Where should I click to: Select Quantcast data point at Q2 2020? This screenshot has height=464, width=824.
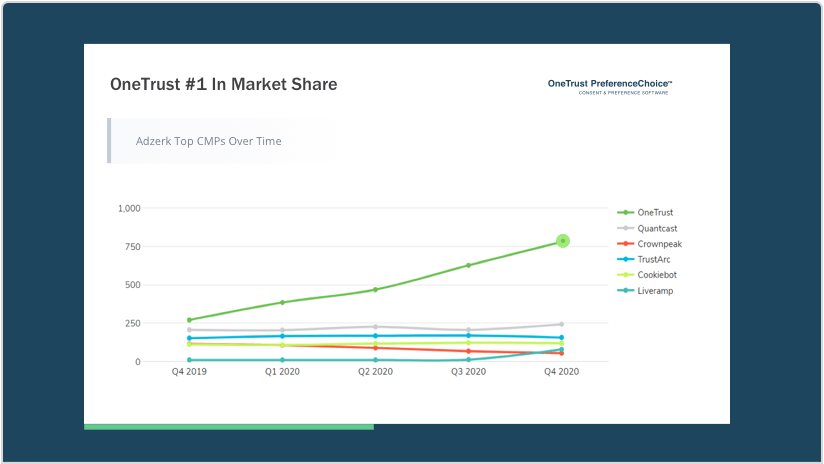375,327
